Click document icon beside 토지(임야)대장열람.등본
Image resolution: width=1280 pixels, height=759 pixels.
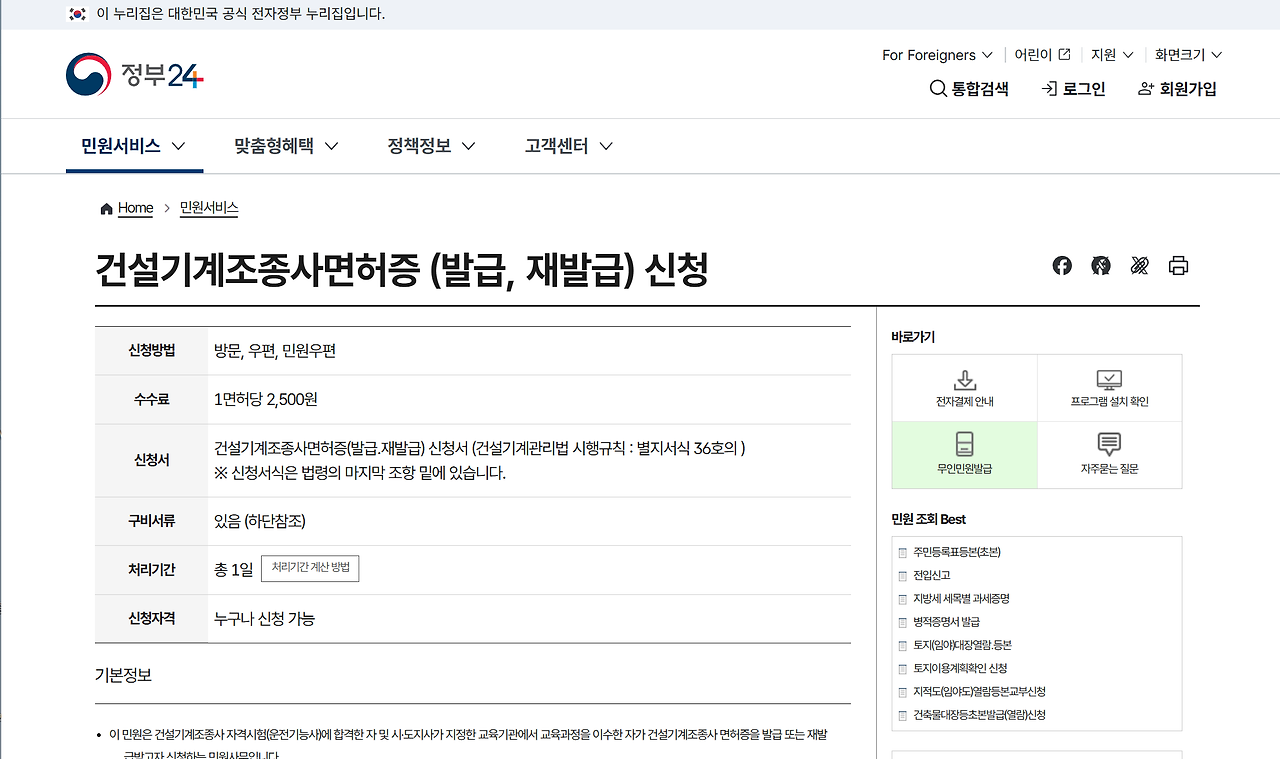(x=903, y=645)
